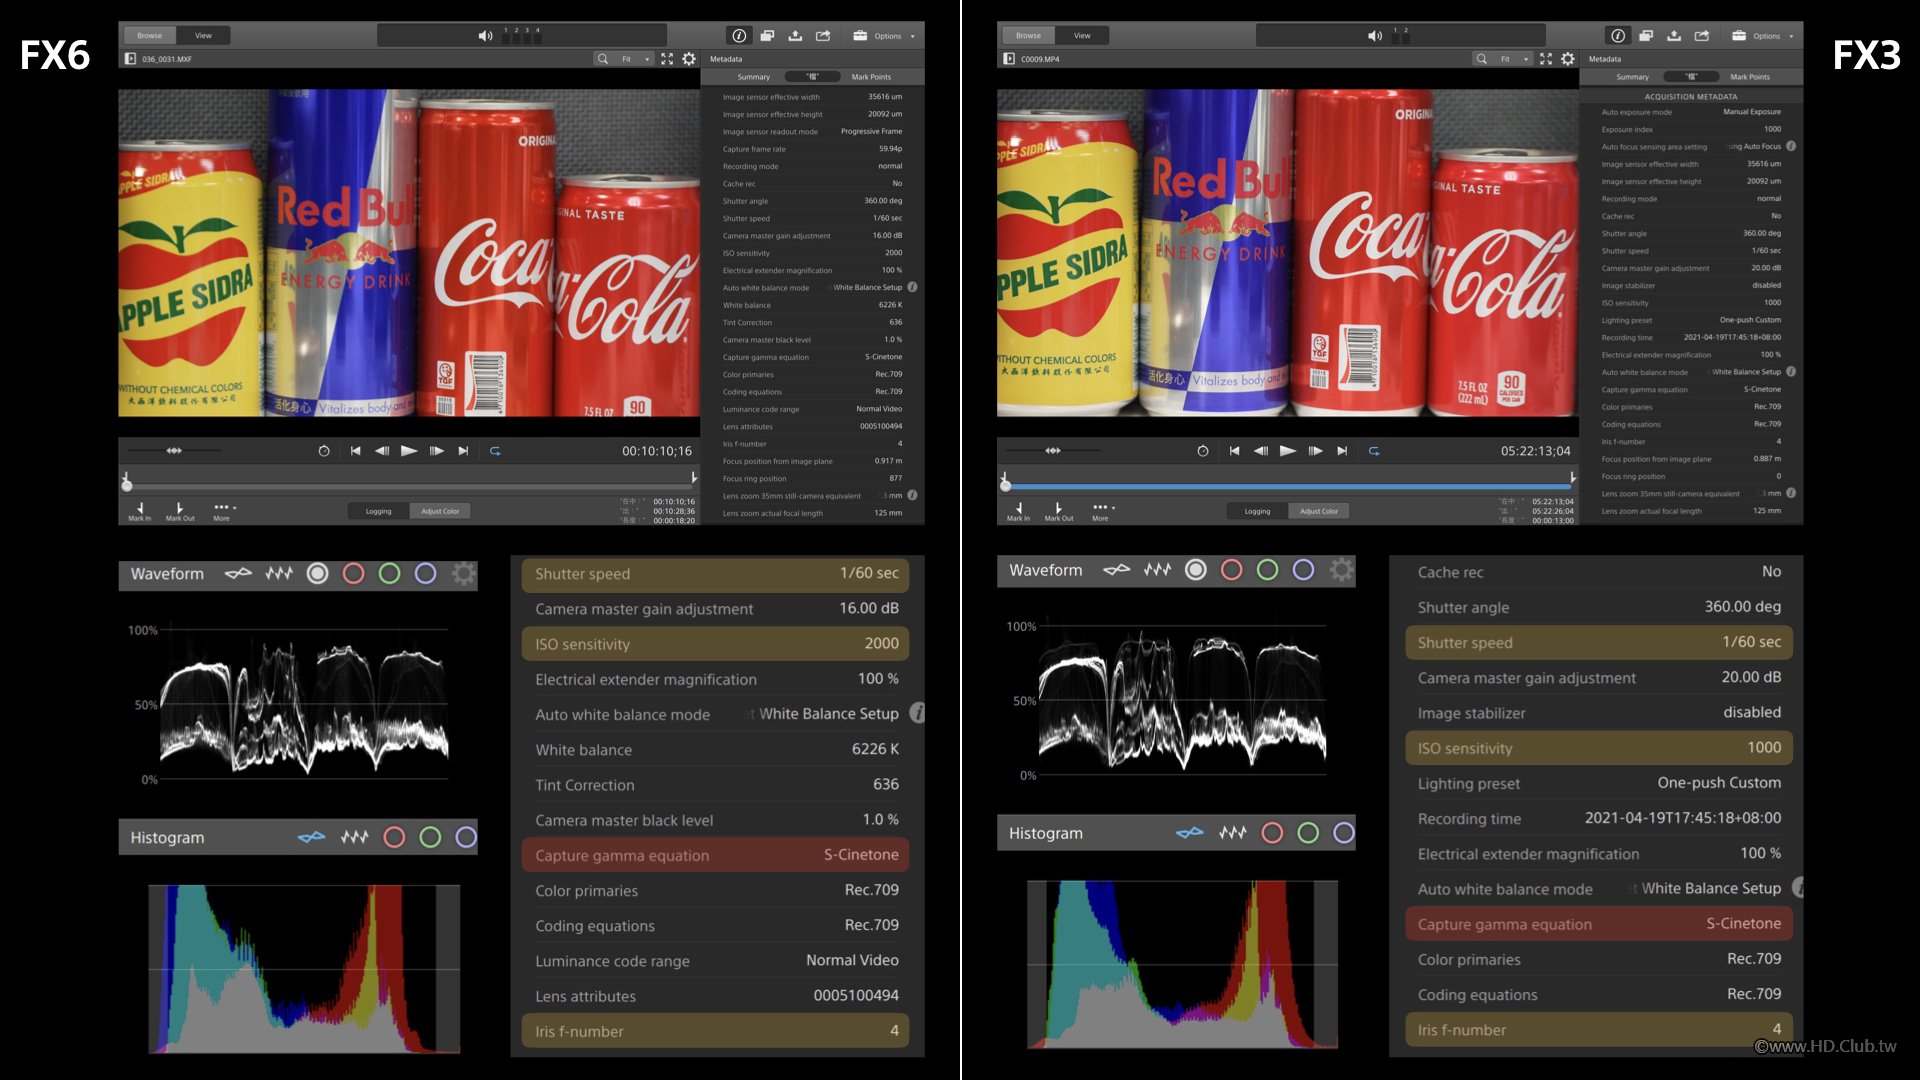This screenshot has width=1920, height=1080.
Task: Open the Inspector info icon in FX6 window
Action: pyautogui.click(x=739, y=35)
